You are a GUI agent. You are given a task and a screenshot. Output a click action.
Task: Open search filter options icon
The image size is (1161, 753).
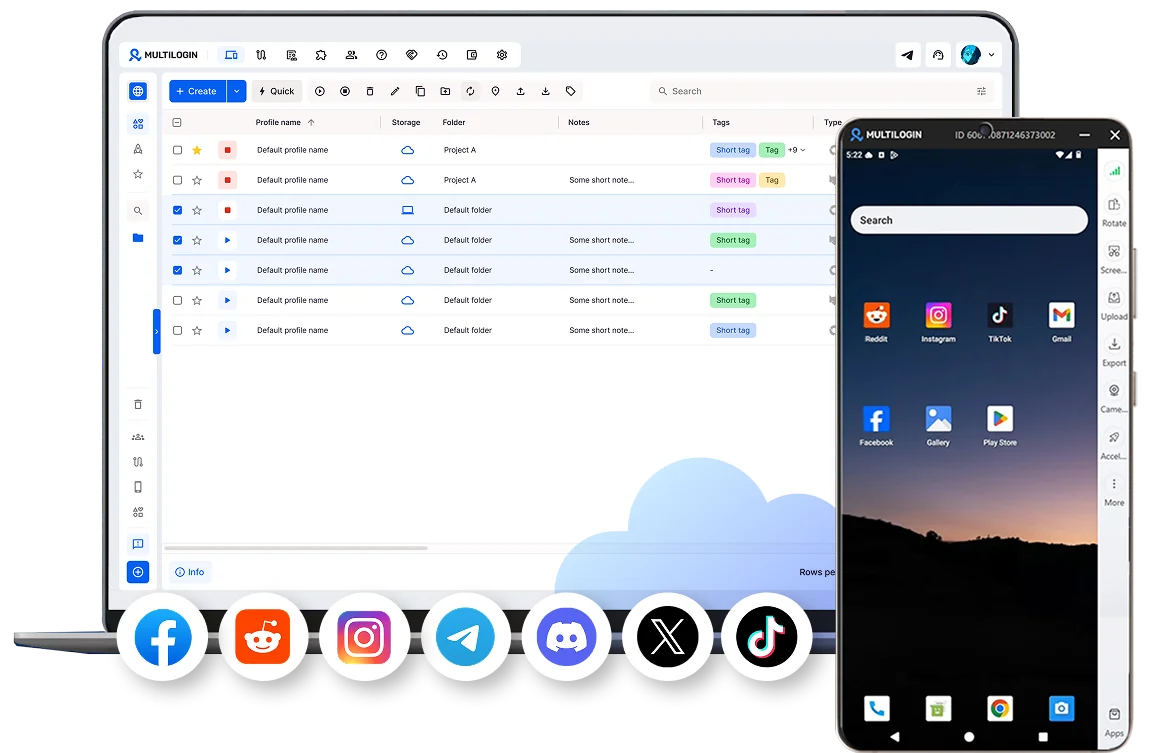point(982,91)
